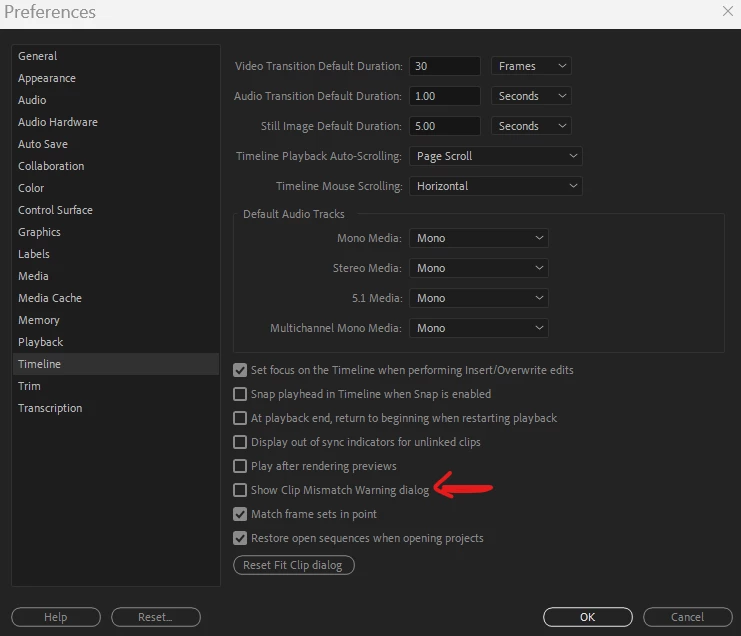Screen dimensions: 741x636
Task: Select Transcription category
Action: pyautogui.click(x=116, y=408)
